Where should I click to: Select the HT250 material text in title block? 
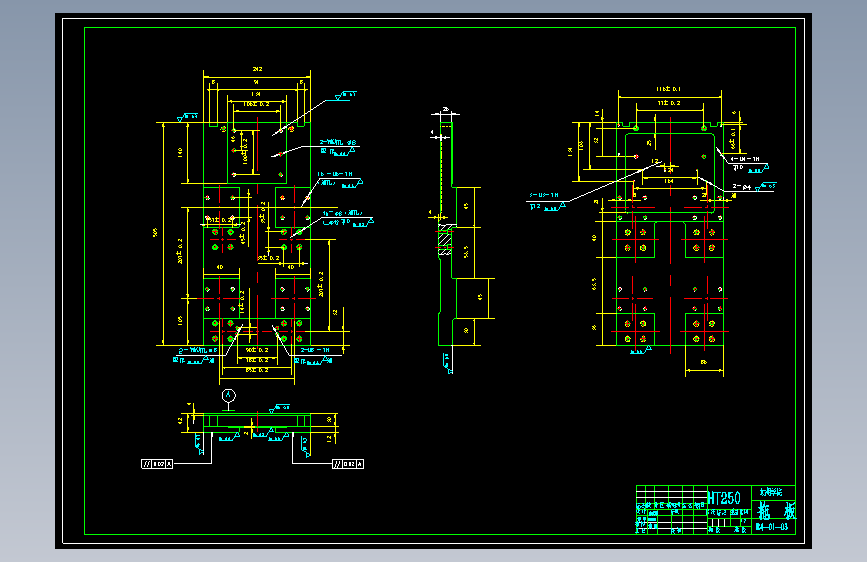click(x=724, y=497)
